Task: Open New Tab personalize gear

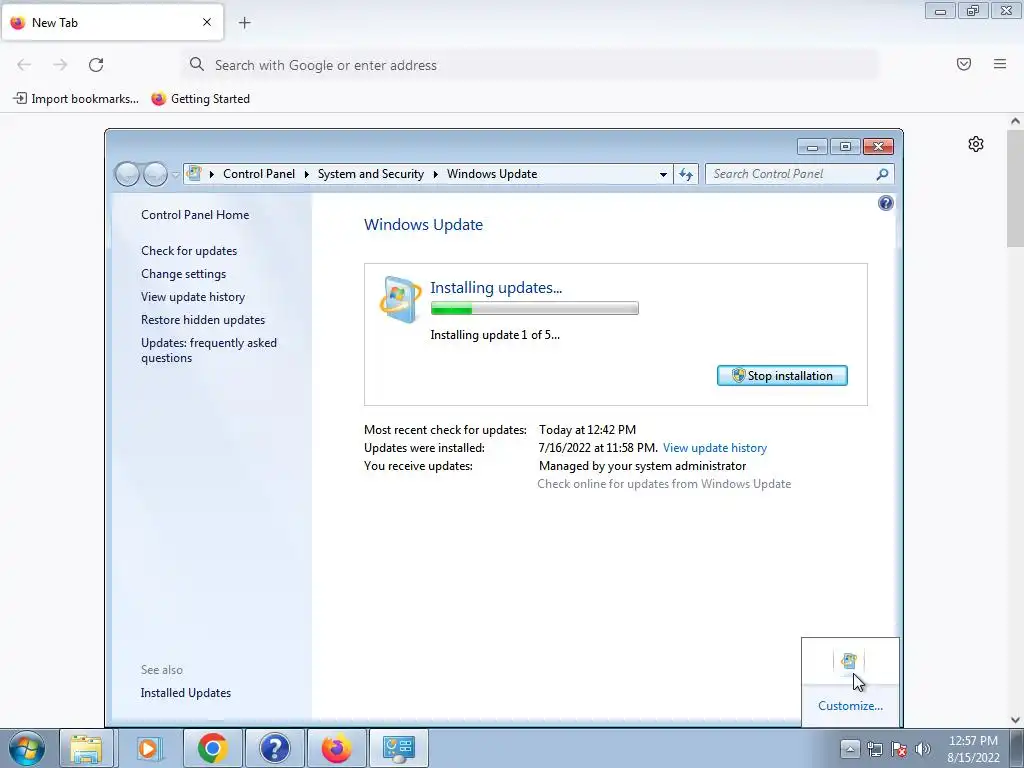Action: click(x=976, y=144)
